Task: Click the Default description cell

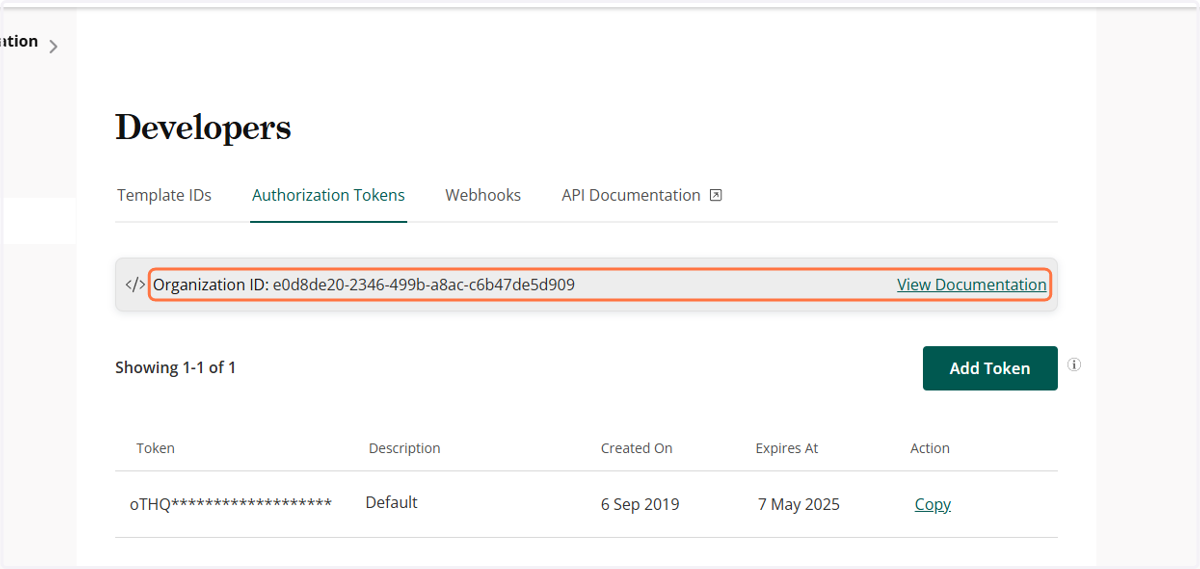Action: 391,502
